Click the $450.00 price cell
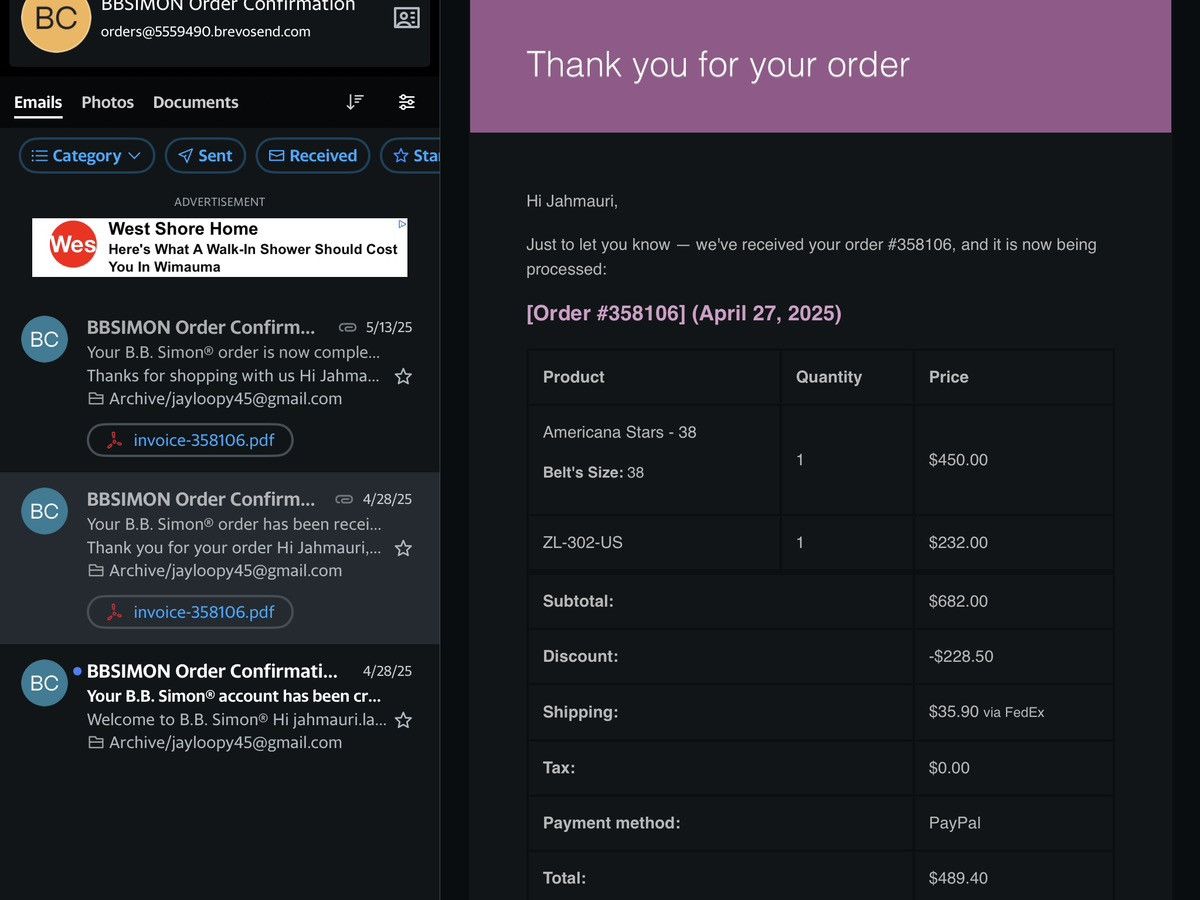Image resolution: width=1200 pixels, height=900 pixels. [x=1013, y=460]
